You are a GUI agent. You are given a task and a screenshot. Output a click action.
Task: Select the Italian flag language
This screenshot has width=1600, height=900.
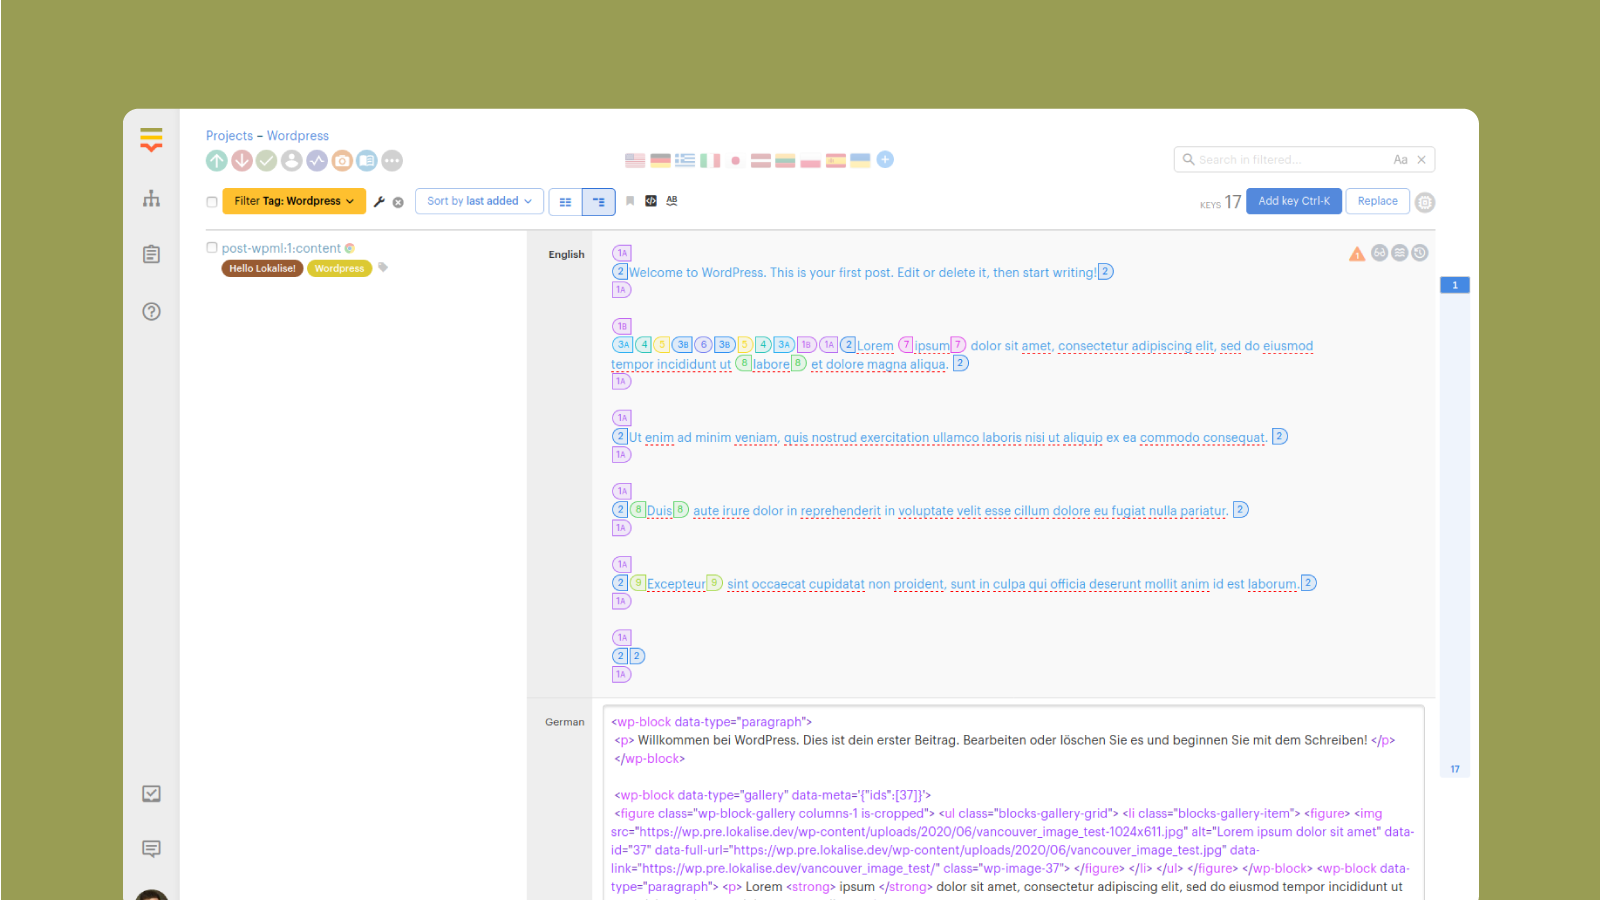[710, 160]
